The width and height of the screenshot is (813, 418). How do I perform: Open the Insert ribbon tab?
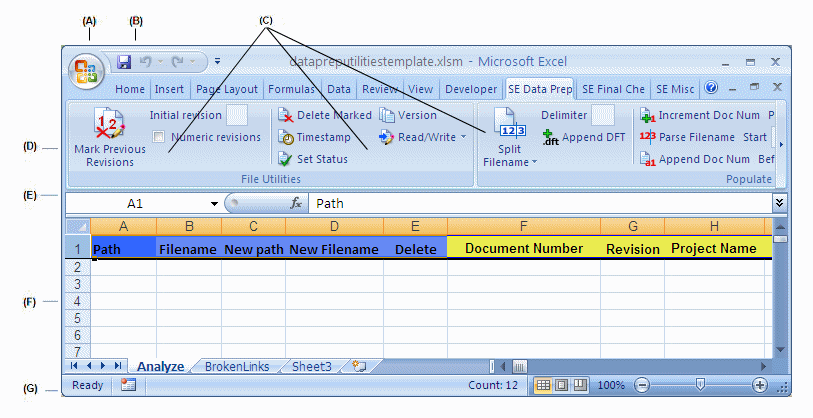[169, 89]
